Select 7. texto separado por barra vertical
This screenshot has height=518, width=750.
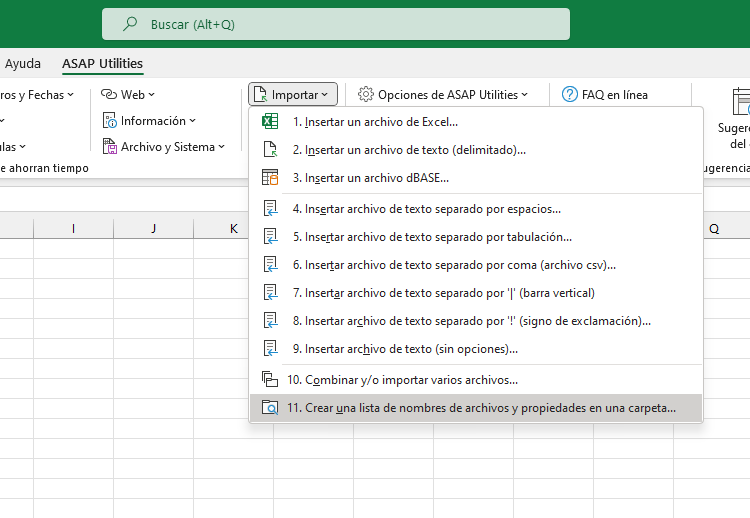pyautogui.click(x=476, y=293)
